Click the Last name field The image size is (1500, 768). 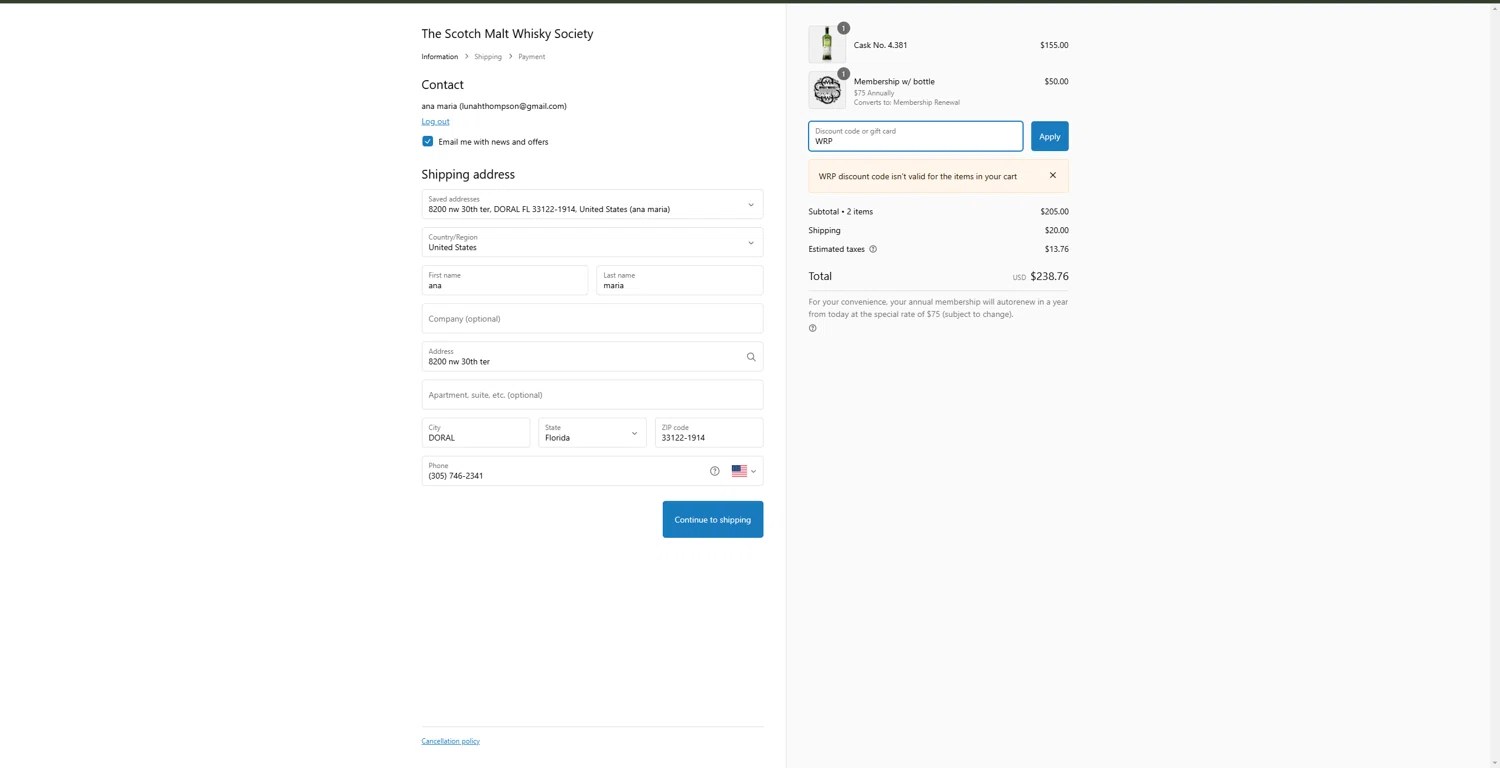[x=680, y=280]
